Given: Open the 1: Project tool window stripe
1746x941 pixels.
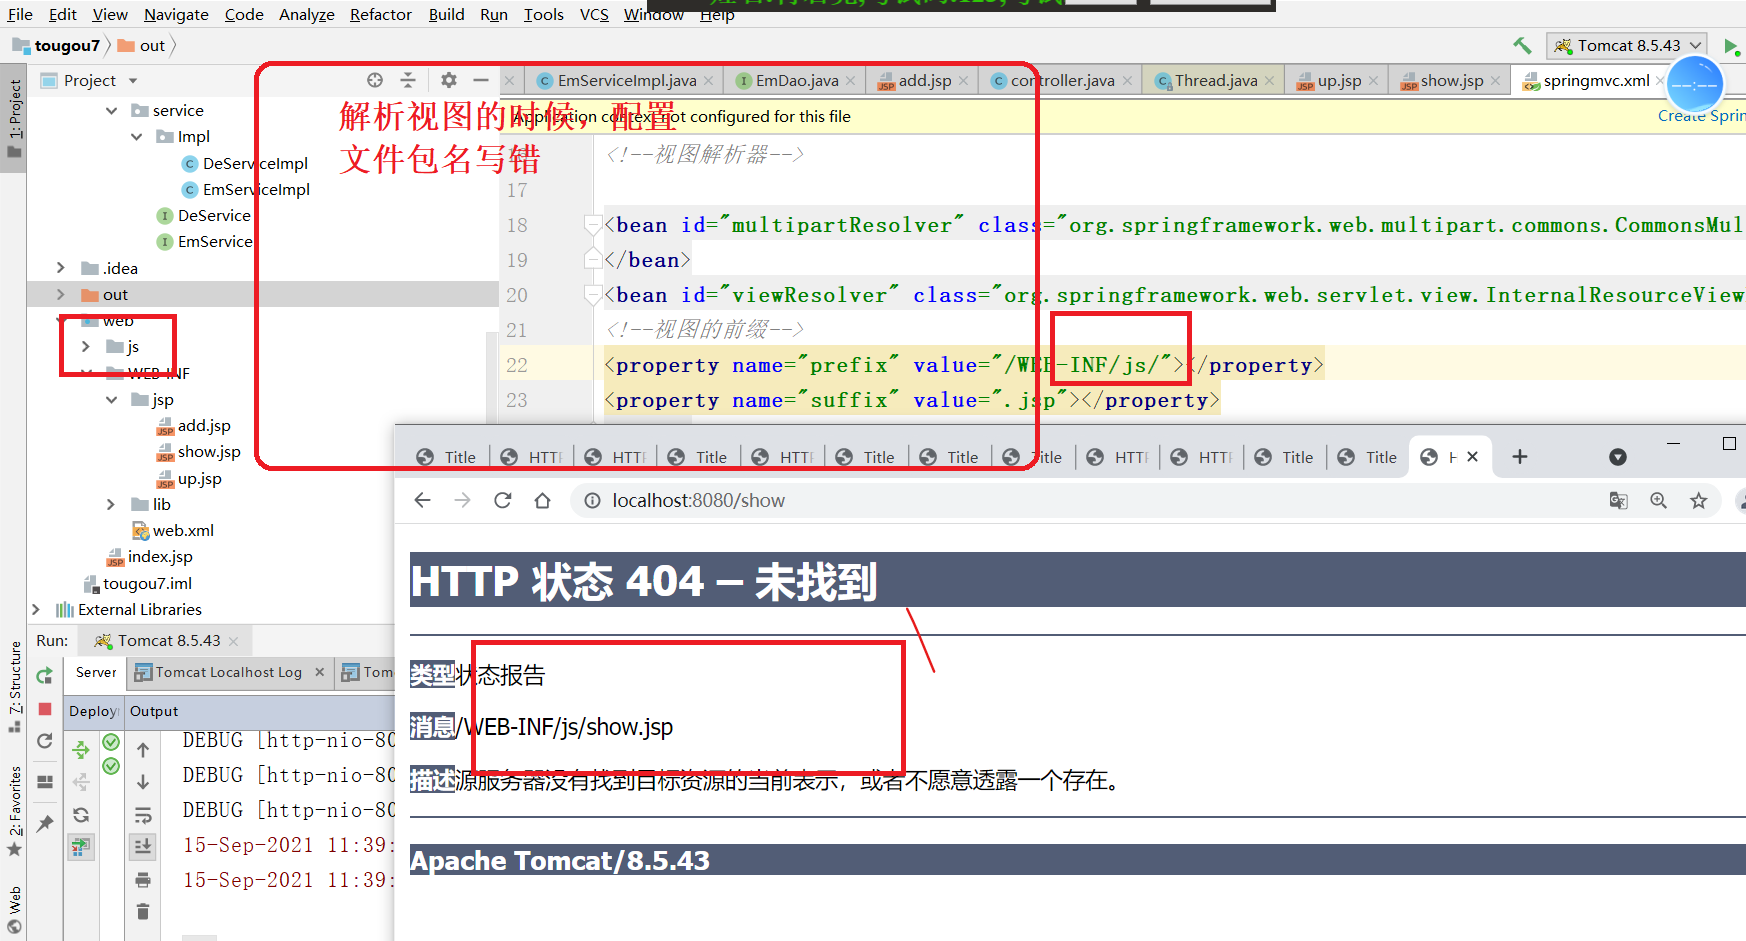Looking at the screenshot, I should (x=14, y=118).
